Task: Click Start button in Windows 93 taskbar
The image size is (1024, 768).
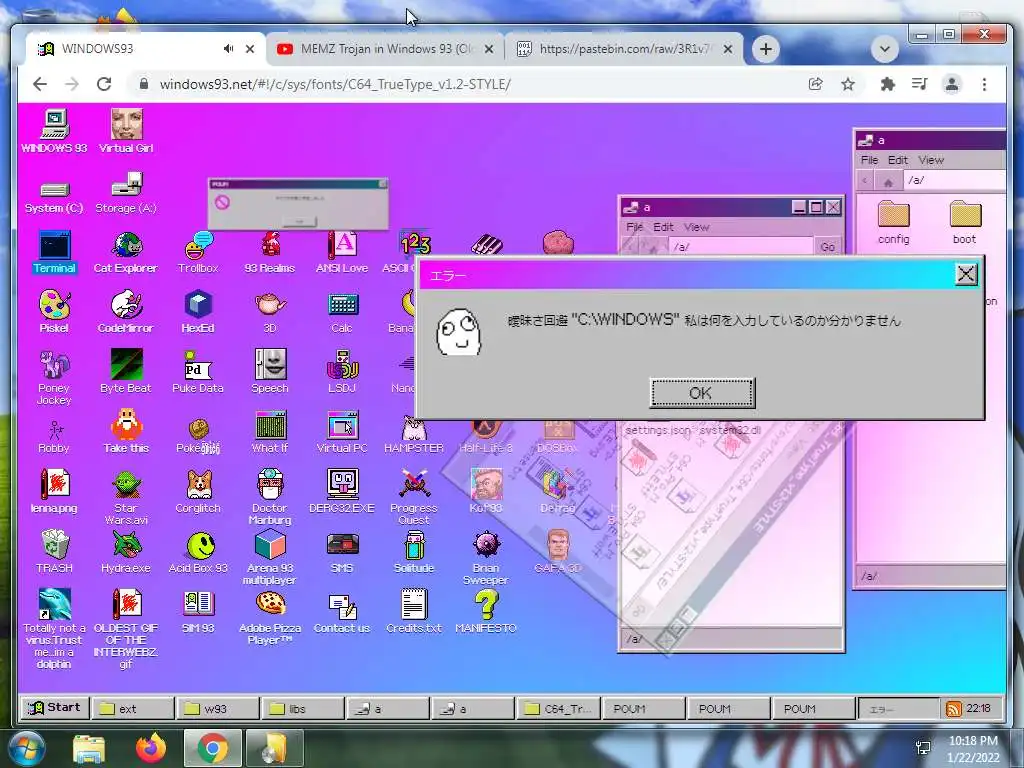Action: tap(55, 707)
